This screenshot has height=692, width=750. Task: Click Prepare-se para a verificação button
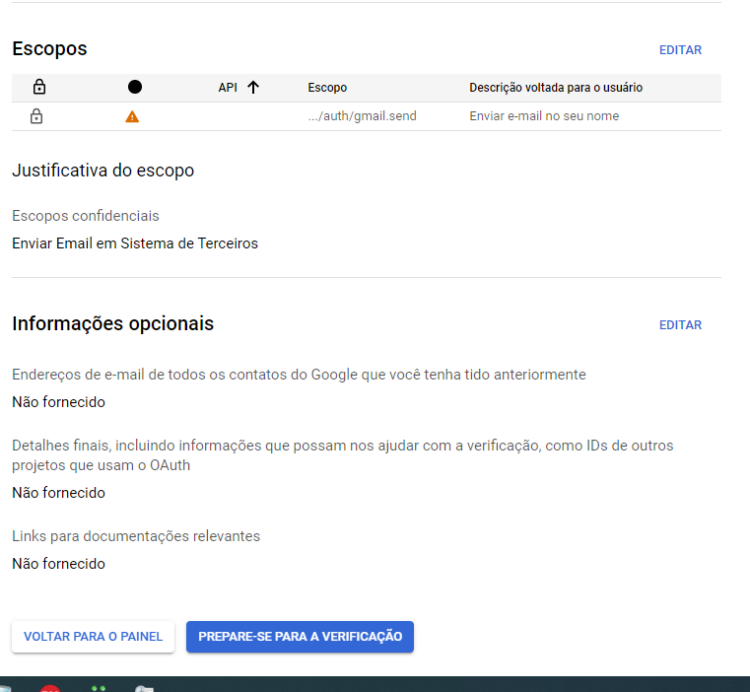click(300, 637)
